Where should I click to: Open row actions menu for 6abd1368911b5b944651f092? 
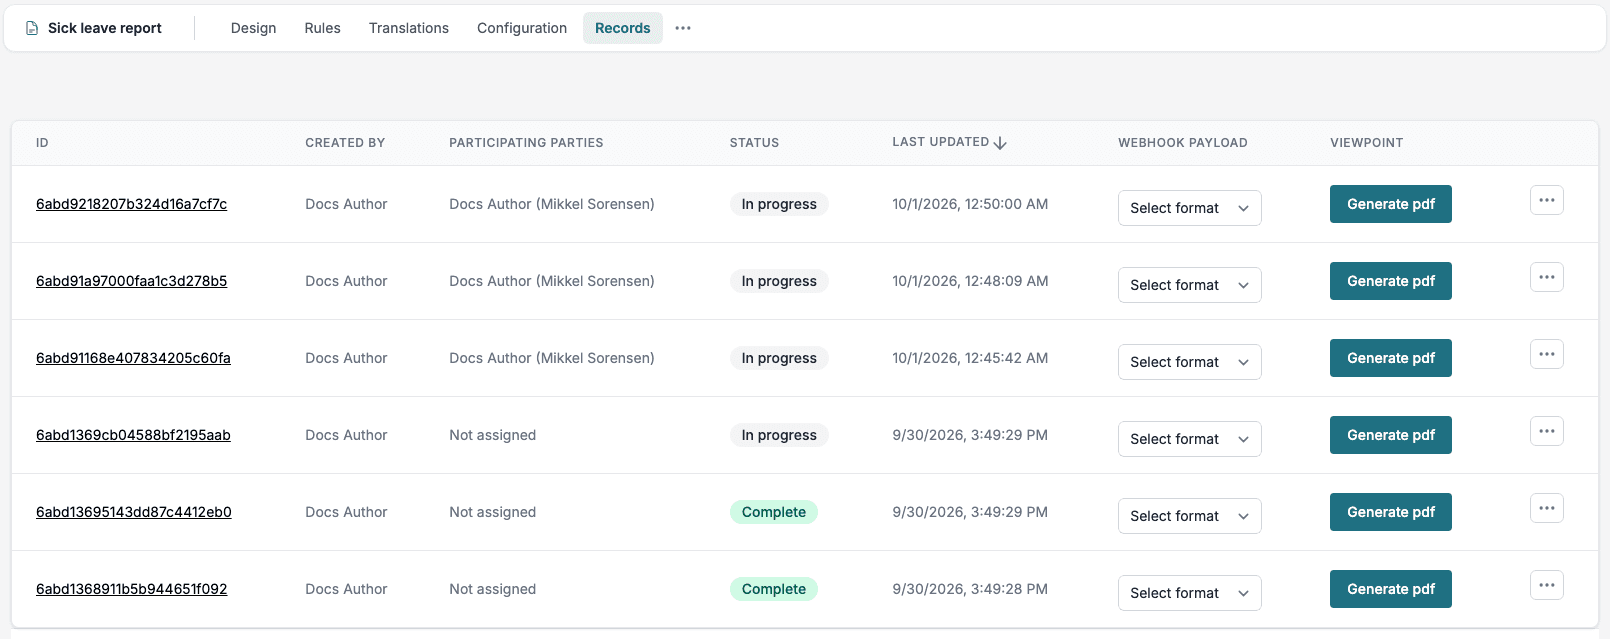pyautogui.click(x=1547, y=585)
